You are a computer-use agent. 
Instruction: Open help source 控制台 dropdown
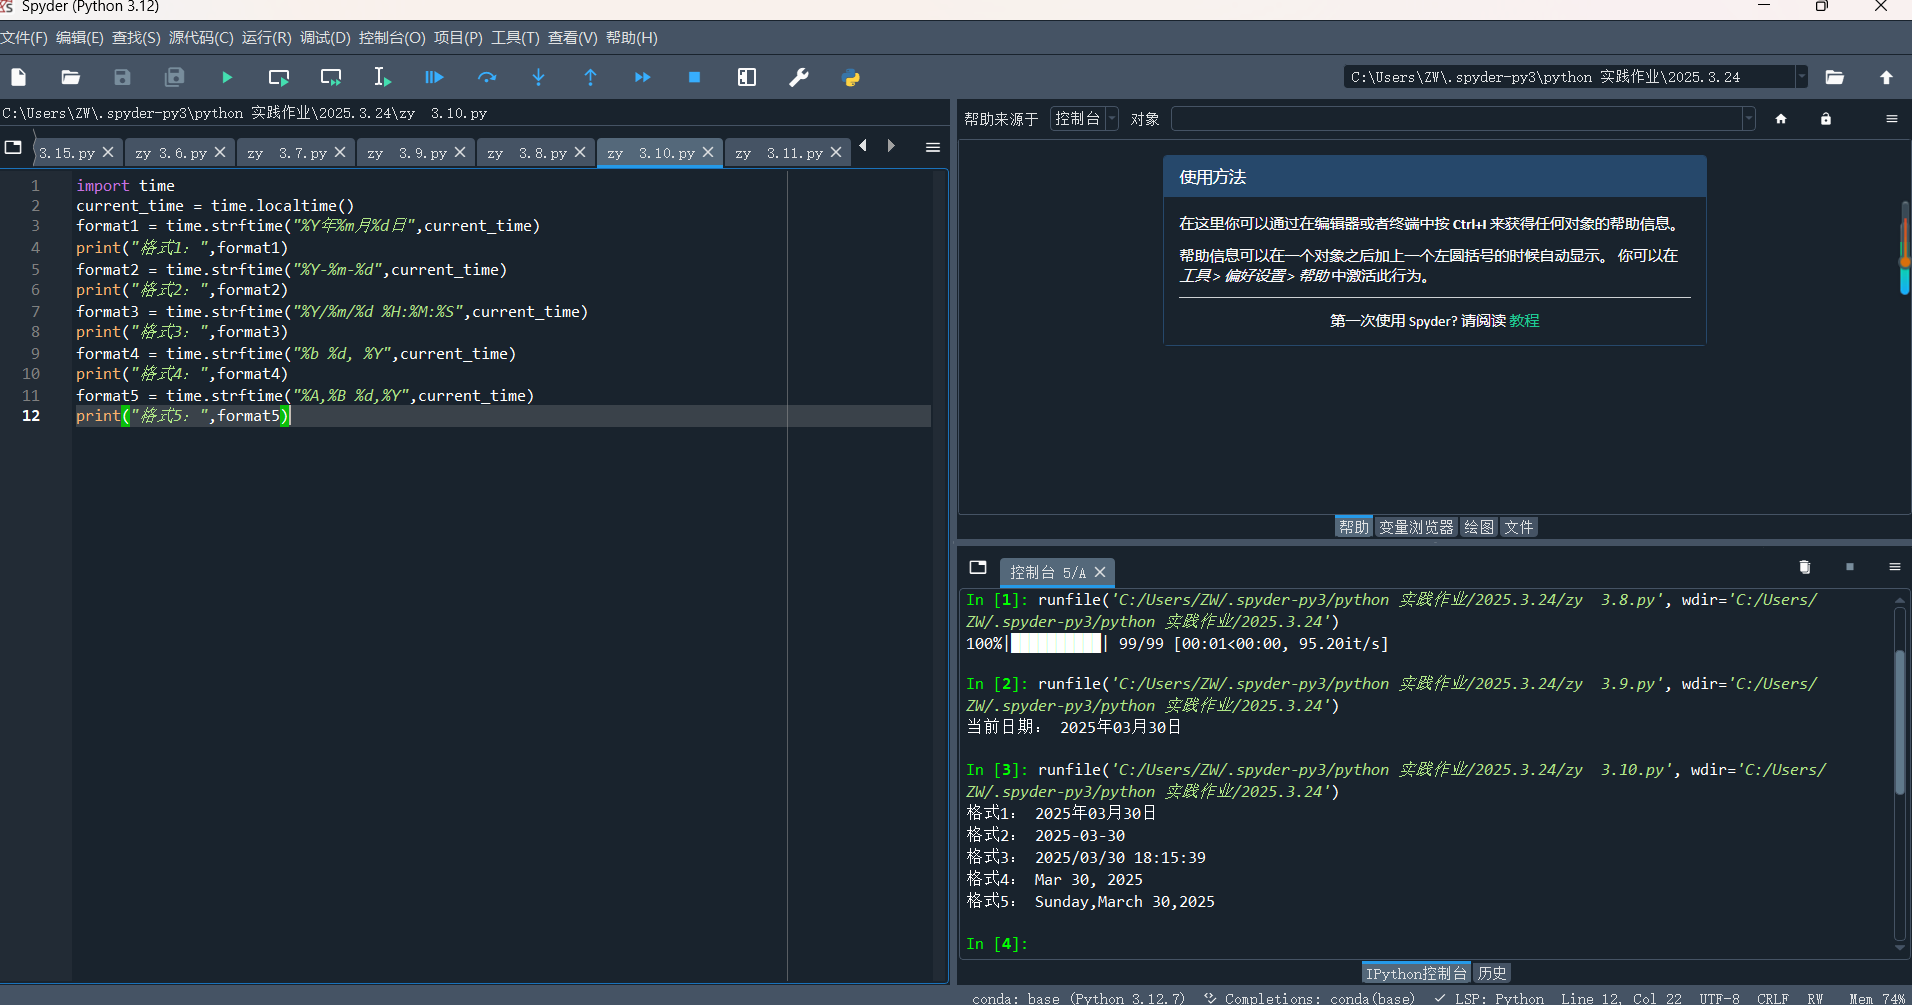(1085, 119)
